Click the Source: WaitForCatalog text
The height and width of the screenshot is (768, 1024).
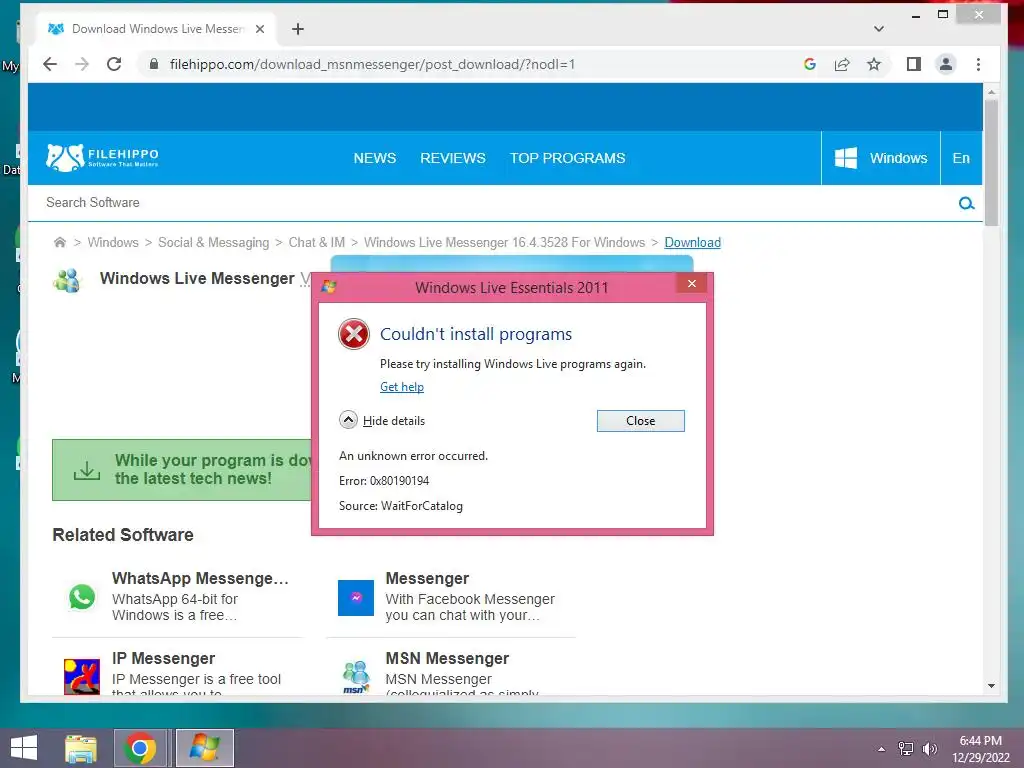[x=401, y=505]
